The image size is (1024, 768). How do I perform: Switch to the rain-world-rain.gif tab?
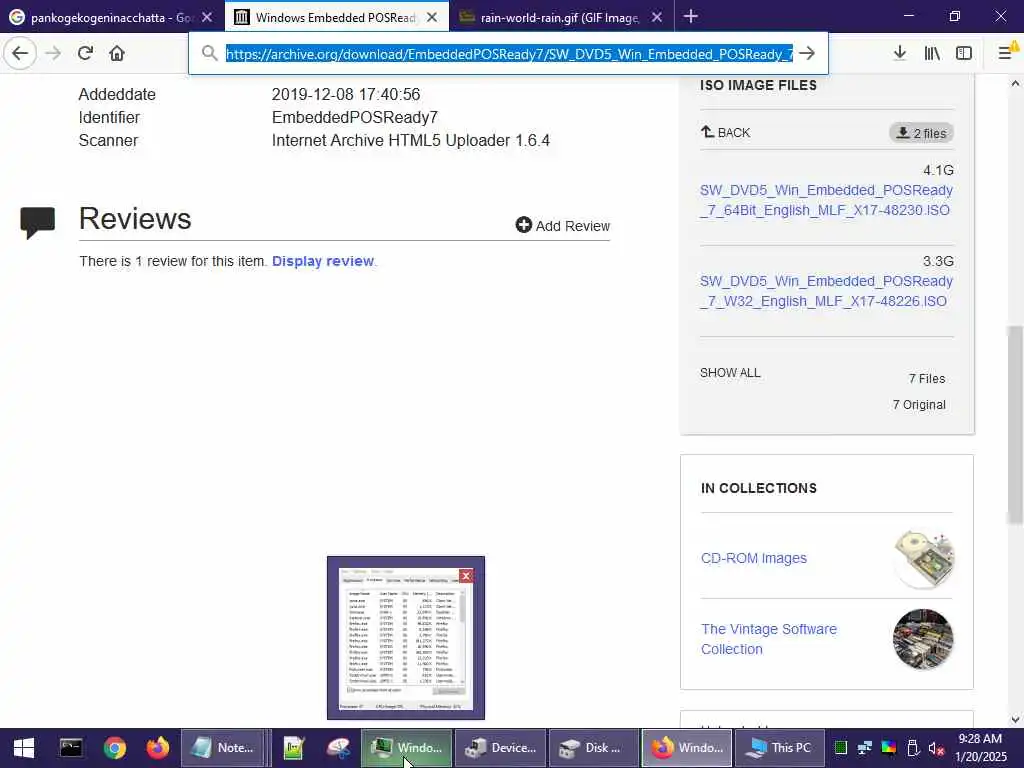(x=561, y=17)
